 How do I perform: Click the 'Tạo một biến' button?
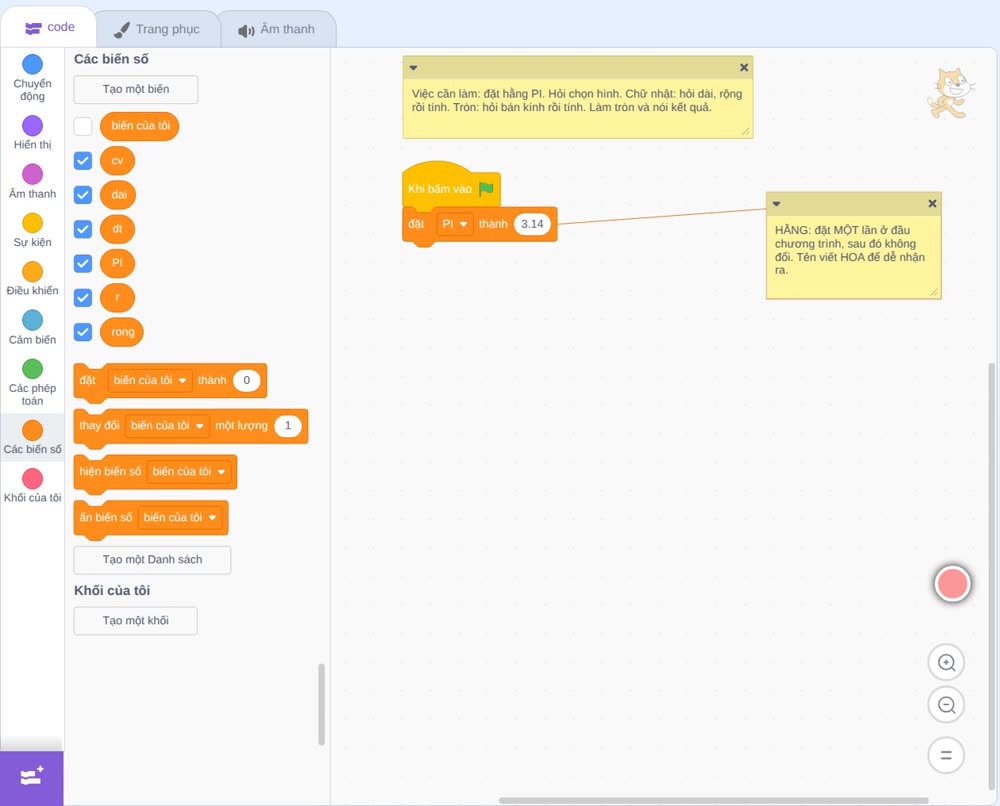pos(136,89)
